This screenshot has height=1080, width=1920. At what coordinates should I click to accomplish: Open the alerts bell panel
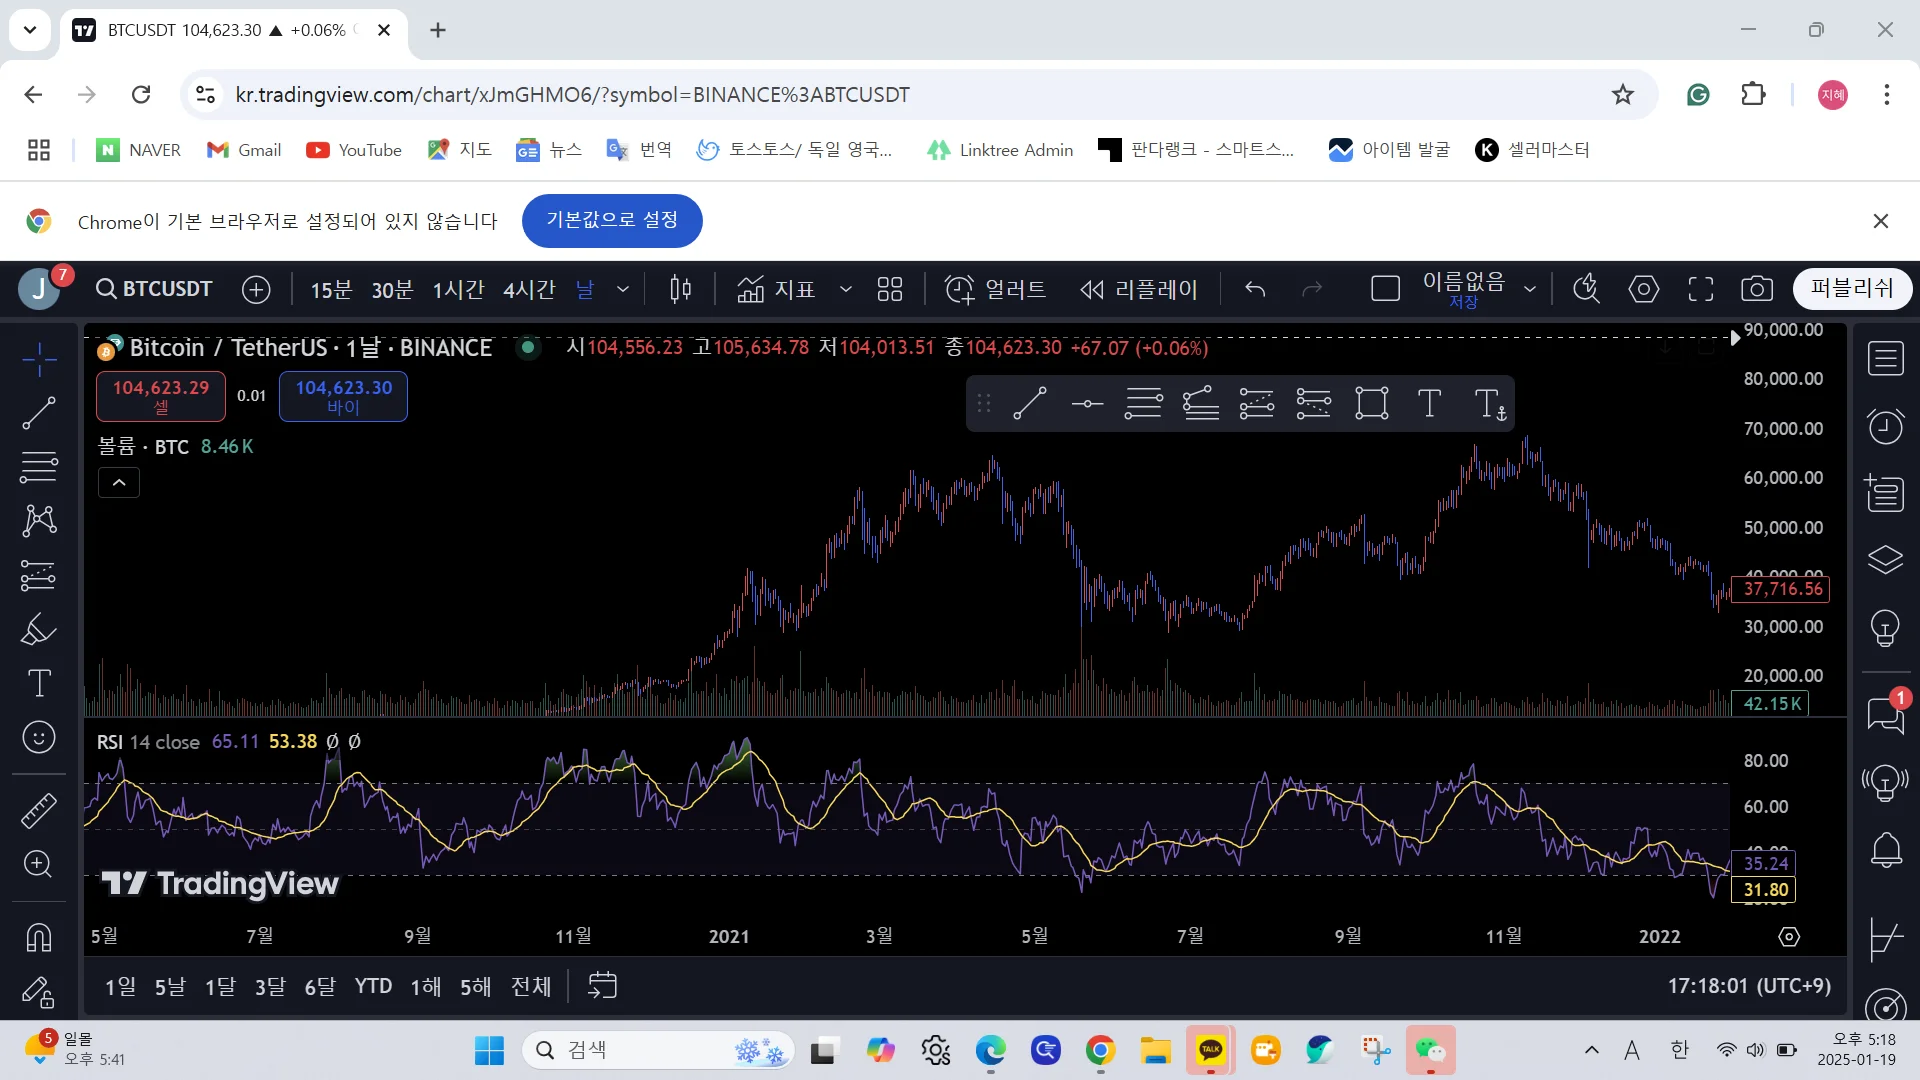pos(1886,850)
